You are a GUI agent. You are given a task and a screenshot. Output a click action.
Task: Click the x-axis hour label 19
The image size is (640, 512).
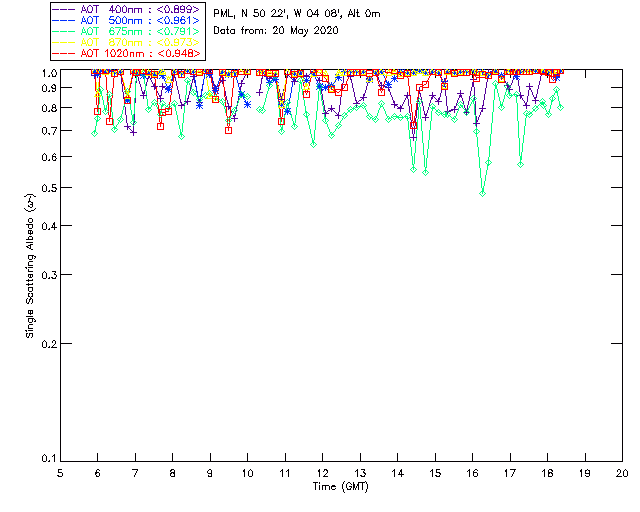(x=585, y=473)
